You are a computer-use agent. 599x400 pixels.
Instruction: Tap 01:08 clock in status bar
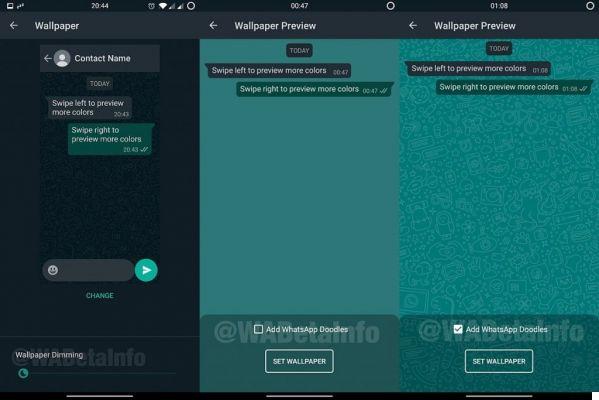499,6
